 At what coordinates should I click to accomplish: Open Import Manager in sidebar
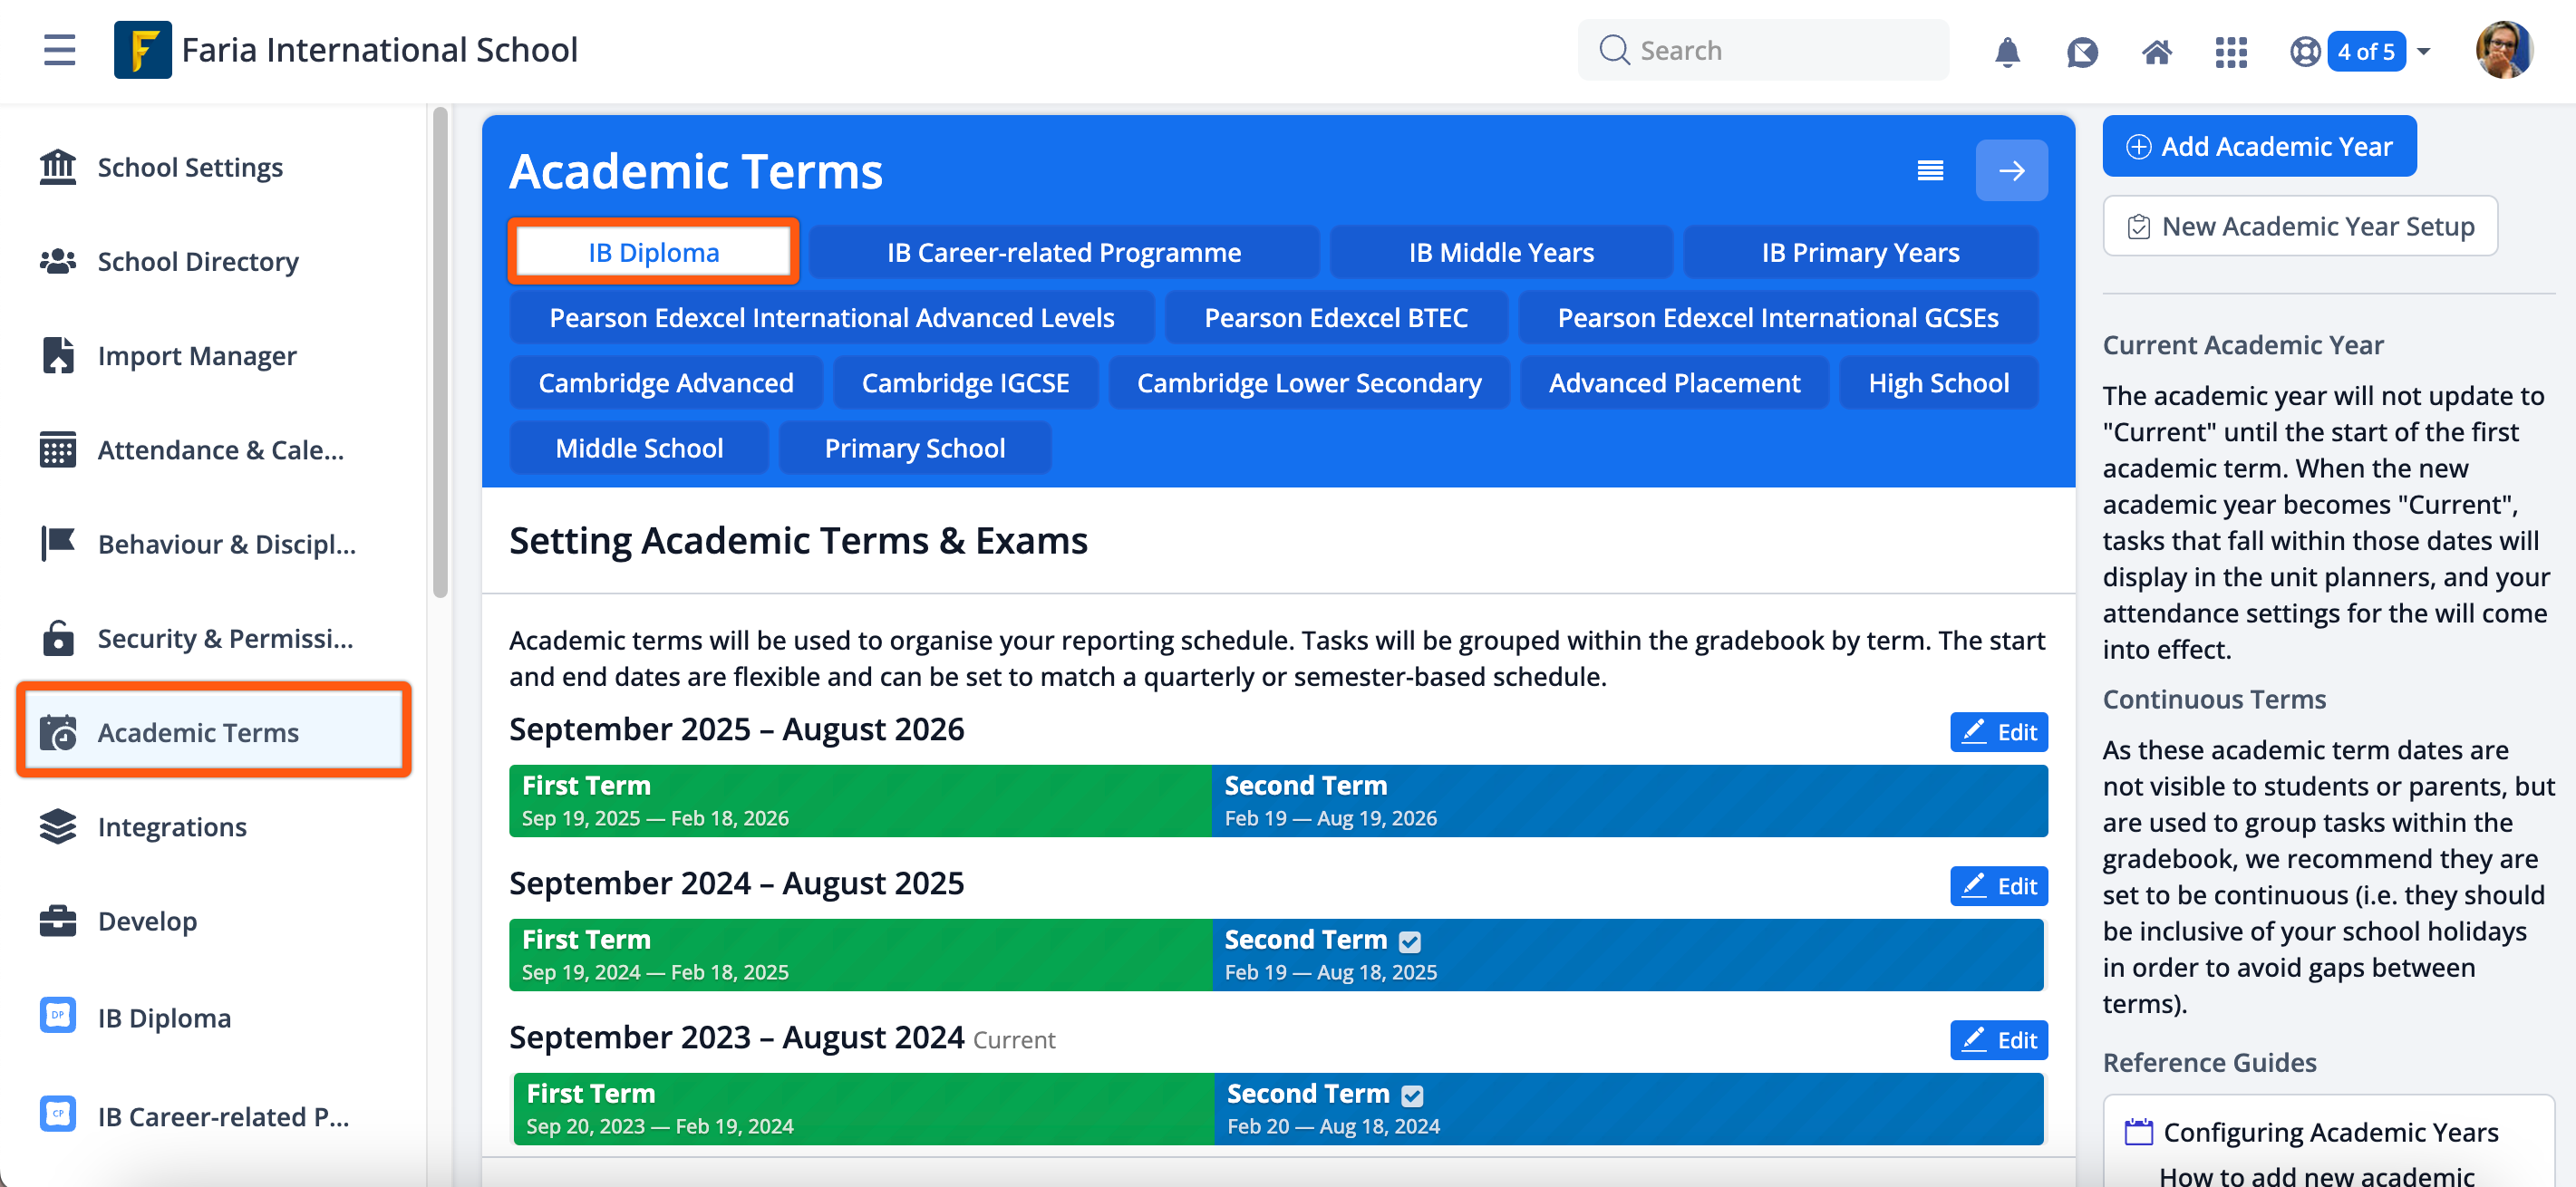coord(214,356)
